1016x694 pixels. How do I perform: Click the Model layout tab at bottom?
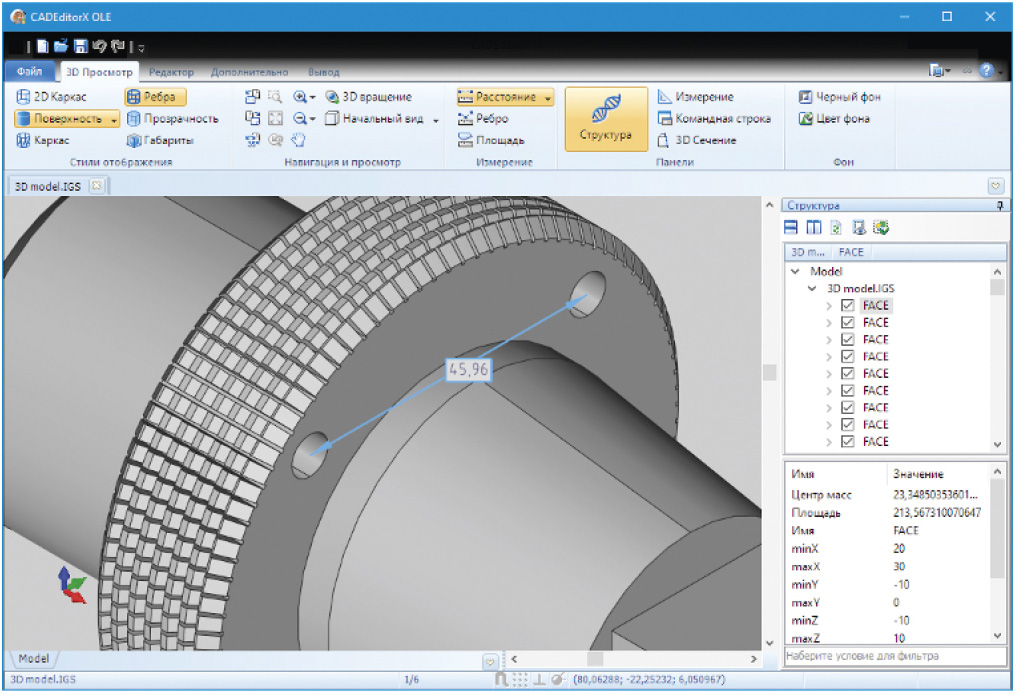(34, 658)
